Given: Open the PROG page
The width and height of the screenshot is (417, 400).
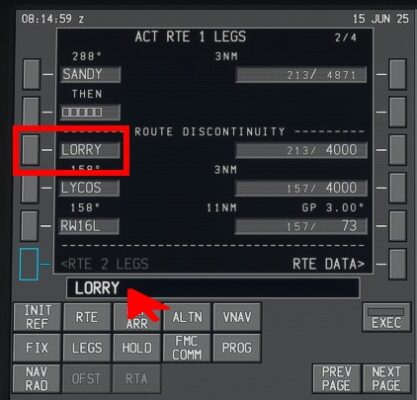Looking at the screenshot, I should [x=237, y=348].
